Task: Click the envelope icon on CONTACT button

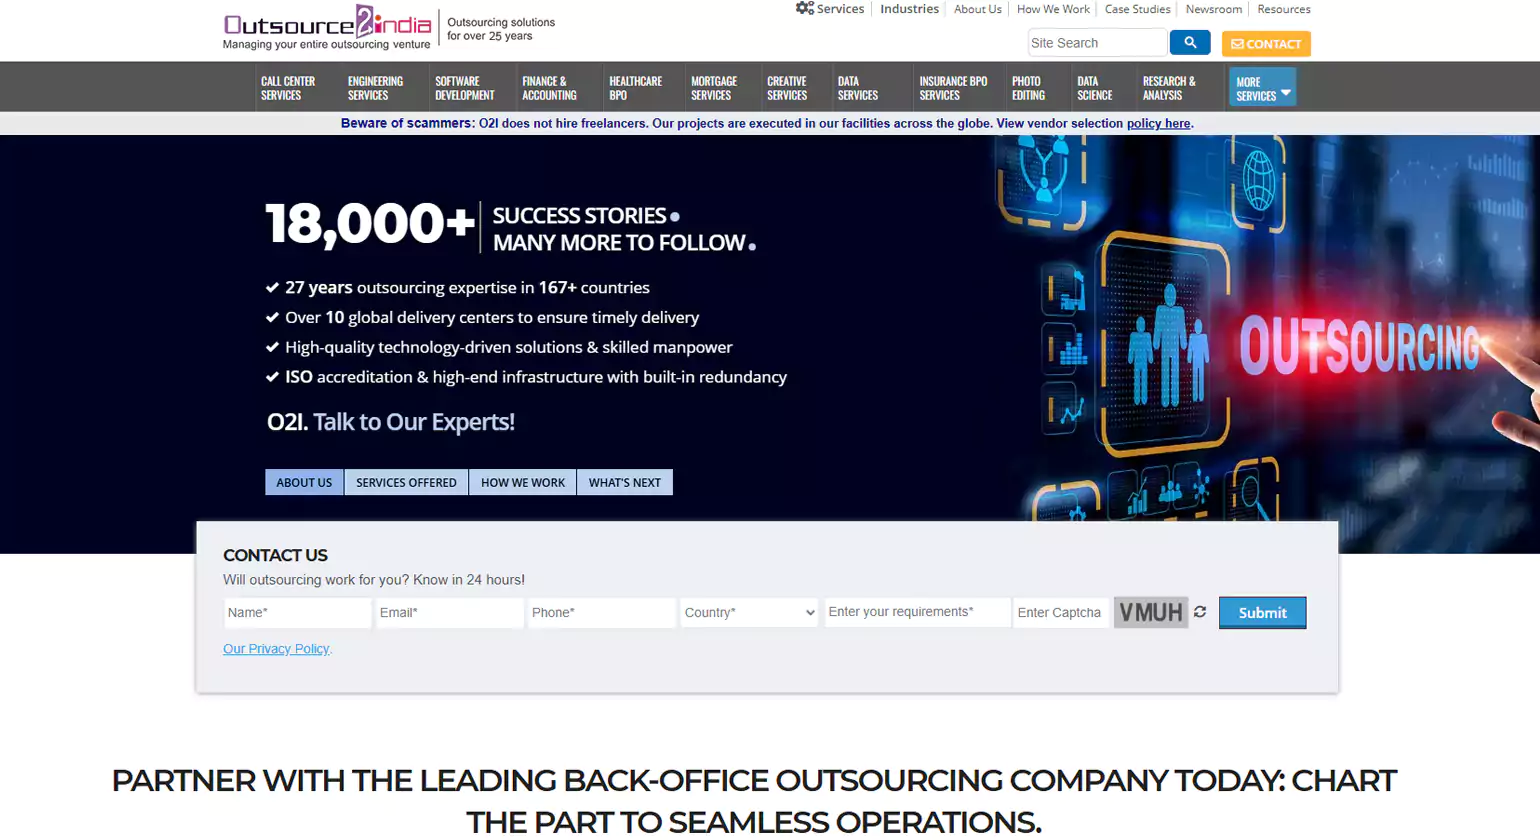Action: pos(1238,44)
